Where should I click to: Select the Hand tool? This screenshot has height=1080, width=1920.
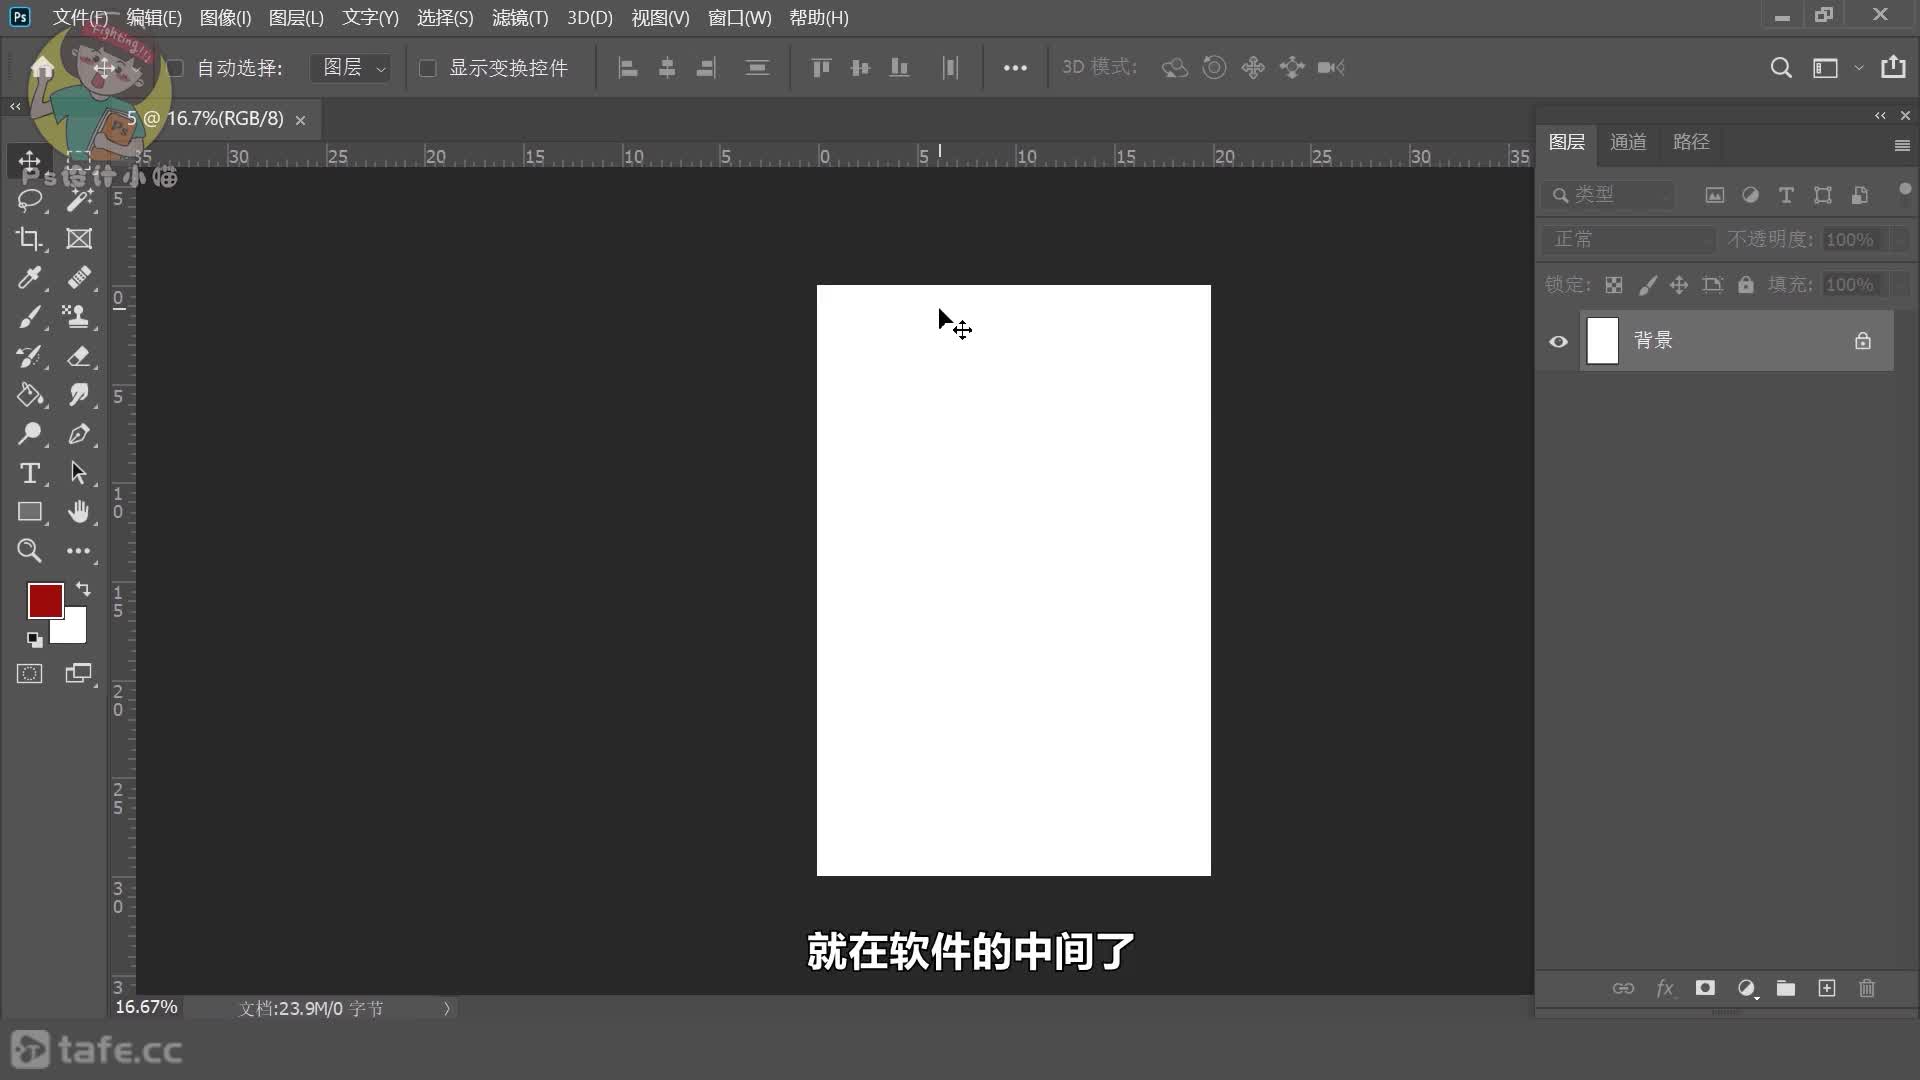pos(79,512)
